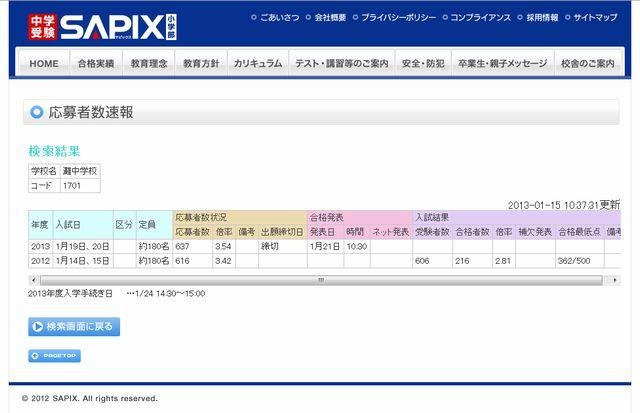Click the table scrollbar right arrow
This screenshot has width=640, height=413.
tap(615, 280)
